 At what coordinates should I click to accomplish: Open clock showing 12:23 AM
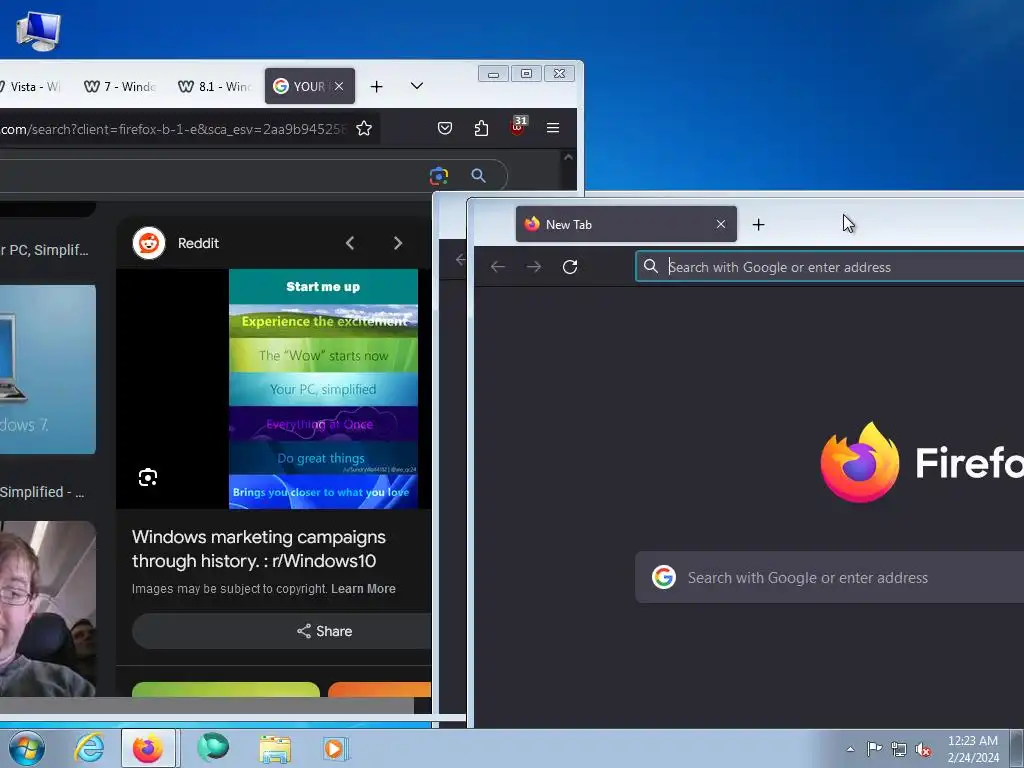click(x=973, y=749)
